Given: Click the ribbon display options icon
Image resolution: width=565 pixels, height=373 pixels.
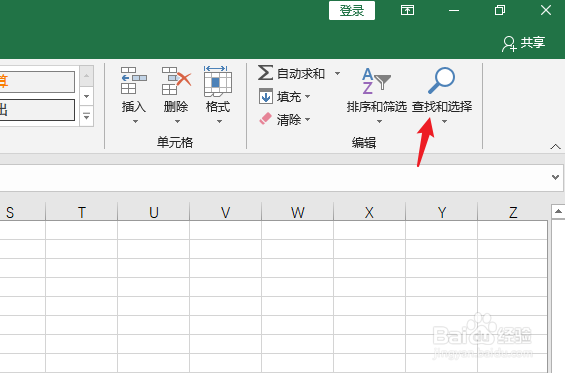Looking at the screenshot, I should [407, 10].
